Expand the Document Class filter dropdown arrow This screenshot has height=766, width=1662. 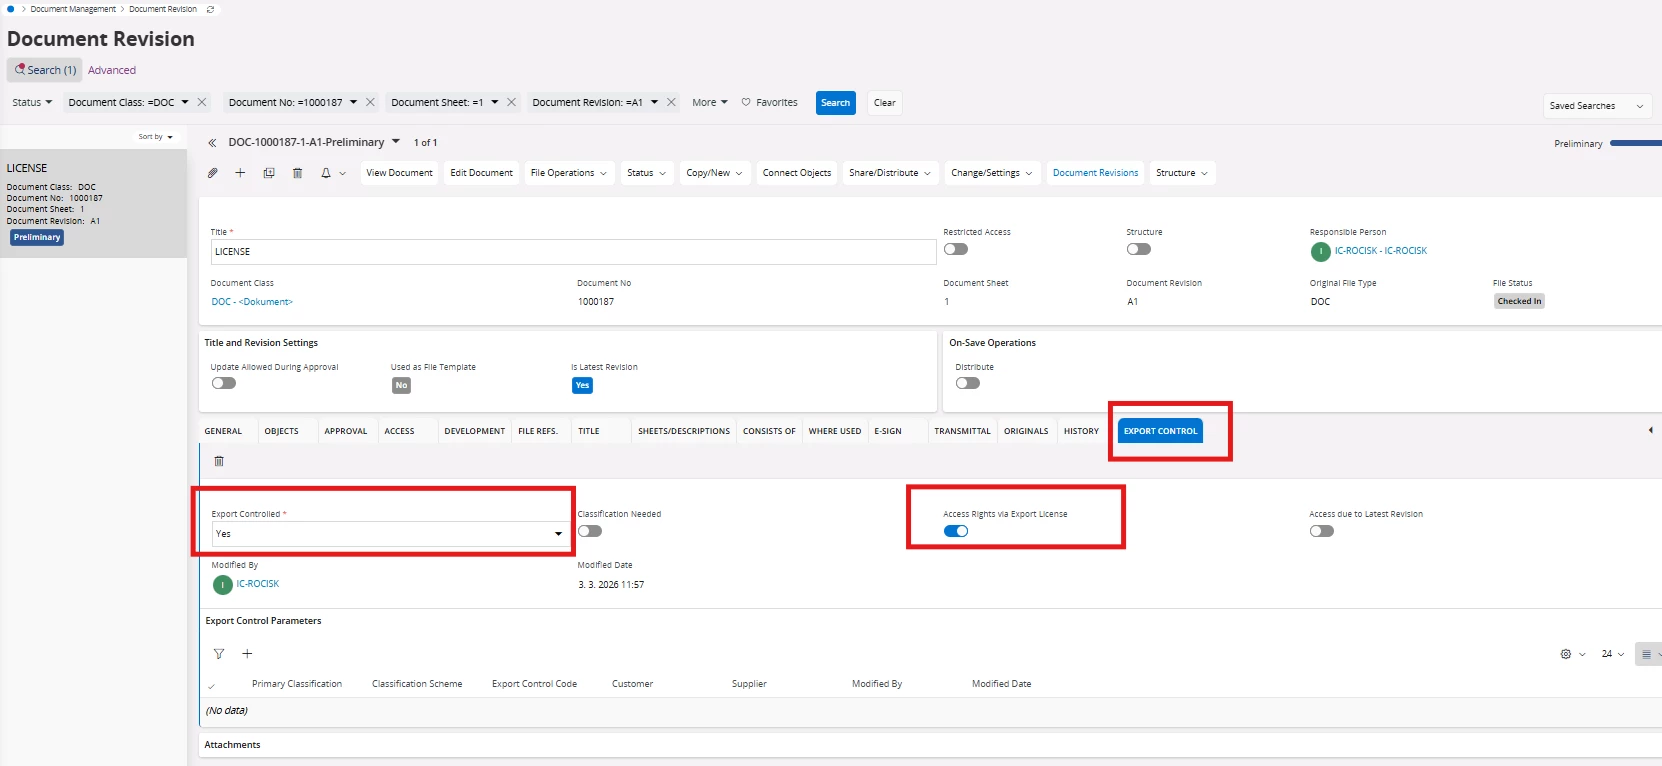185,102
